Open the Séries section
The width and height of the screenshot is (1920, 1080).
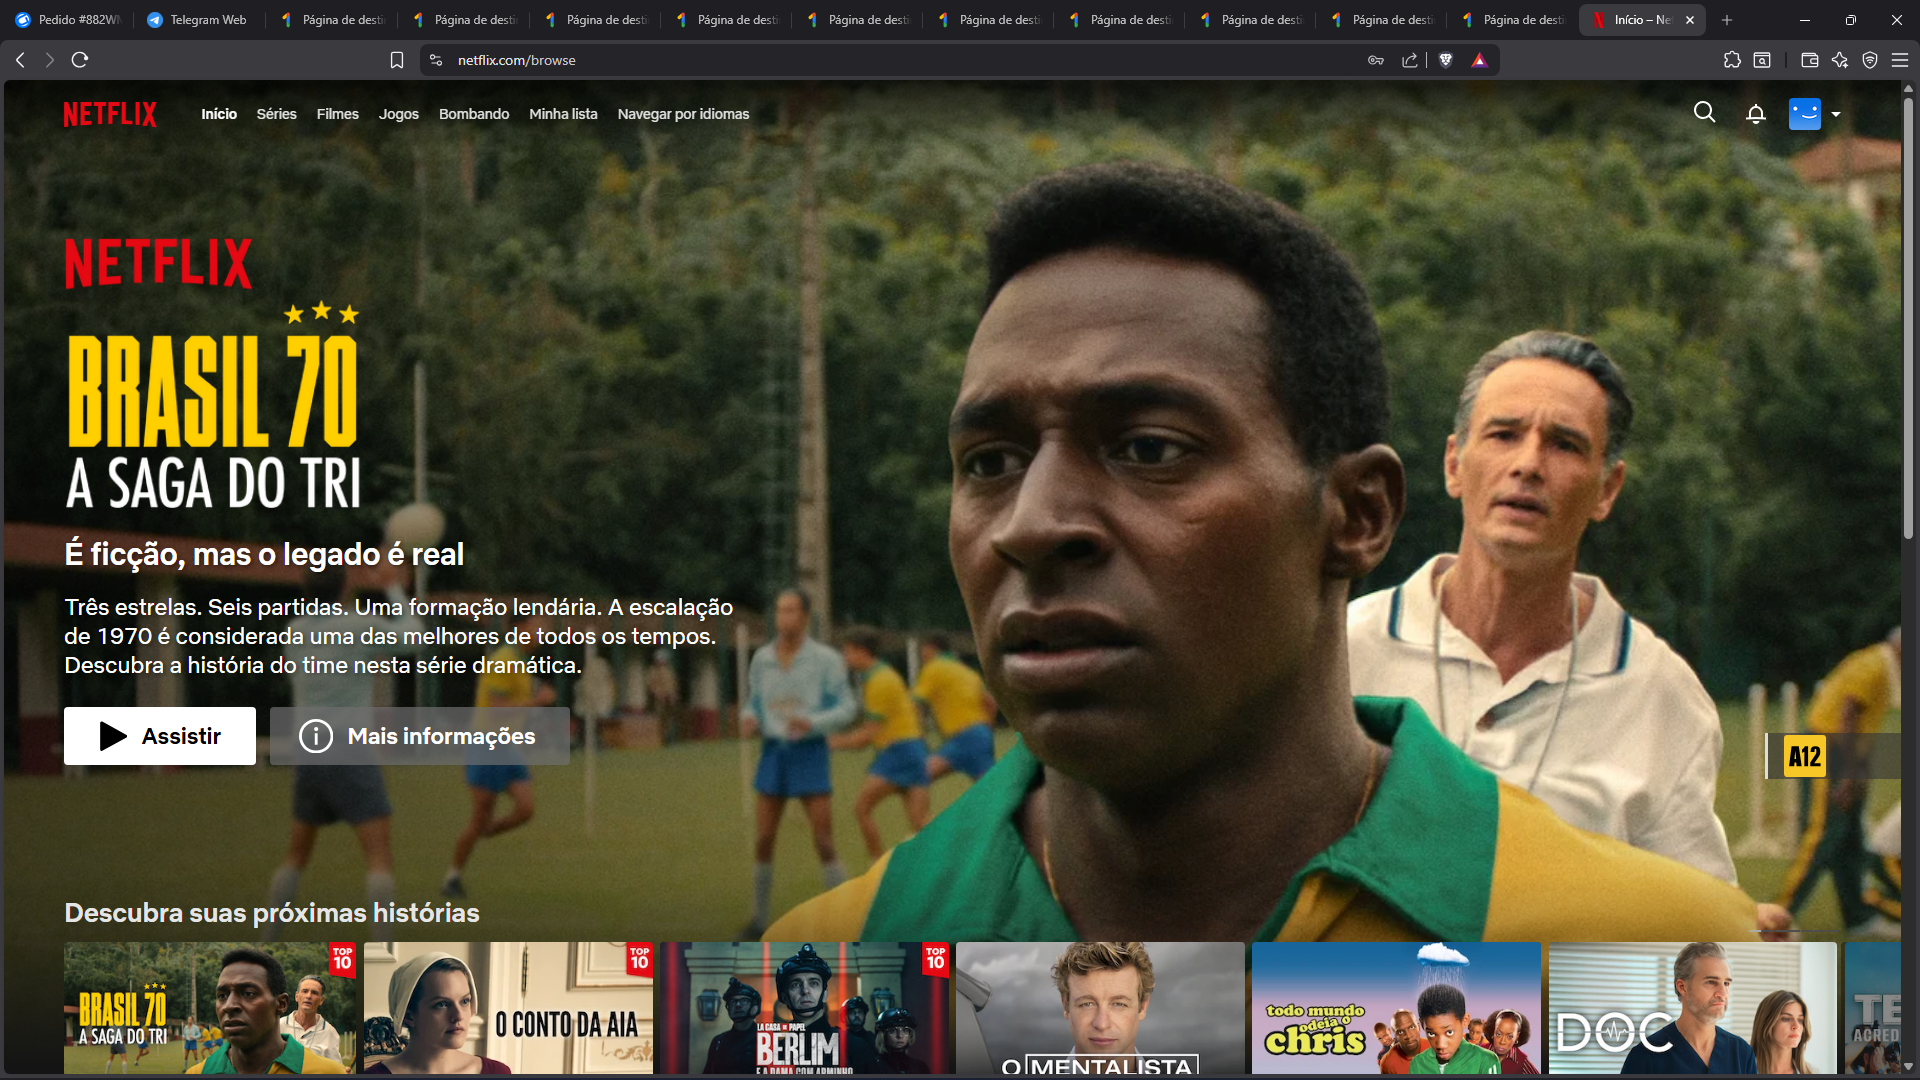(276, 114)
